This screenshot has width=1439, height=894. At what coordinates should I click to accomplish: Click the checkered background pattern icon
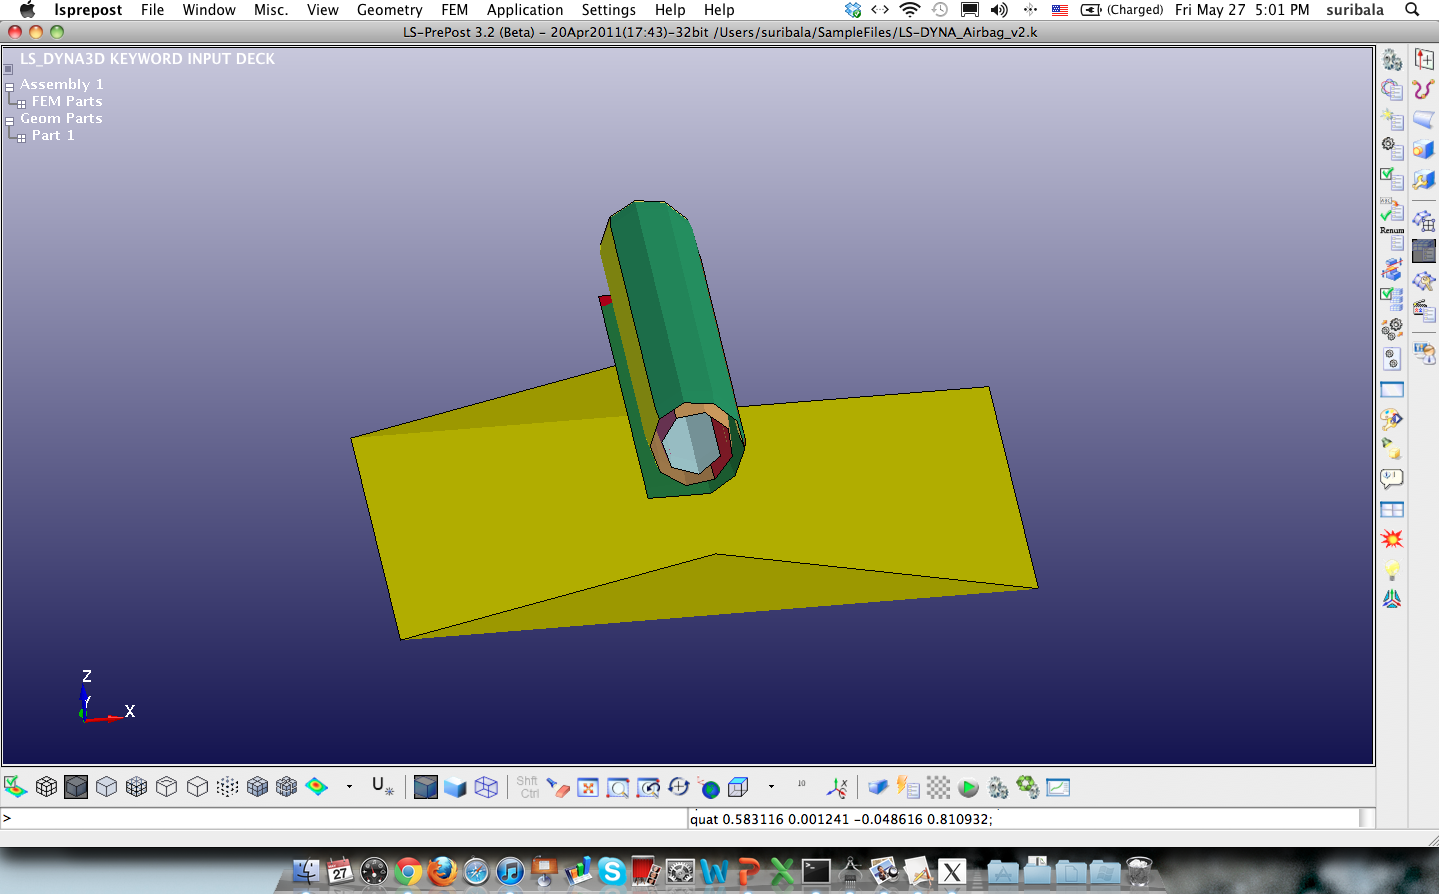click(x=938, y=787)
